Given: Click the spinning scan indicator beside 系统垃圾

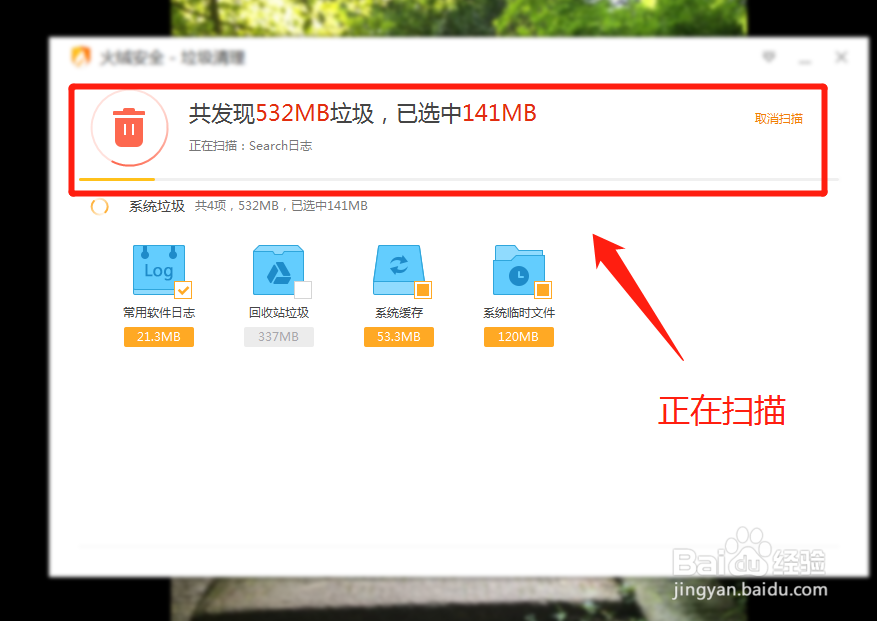Looking at the screenshot, I should pos(99,206).
